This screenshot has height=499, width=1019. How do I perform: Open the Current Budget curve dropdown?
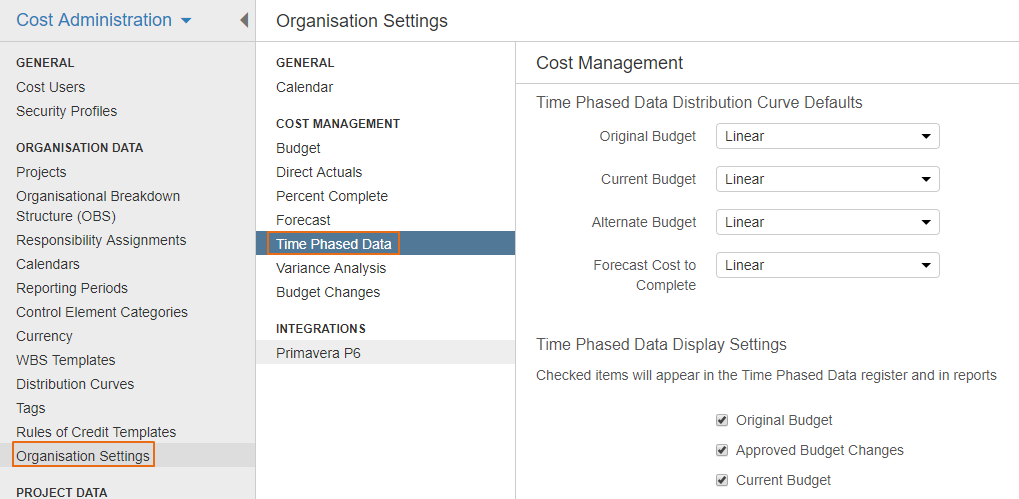click(x=827, y=179)
